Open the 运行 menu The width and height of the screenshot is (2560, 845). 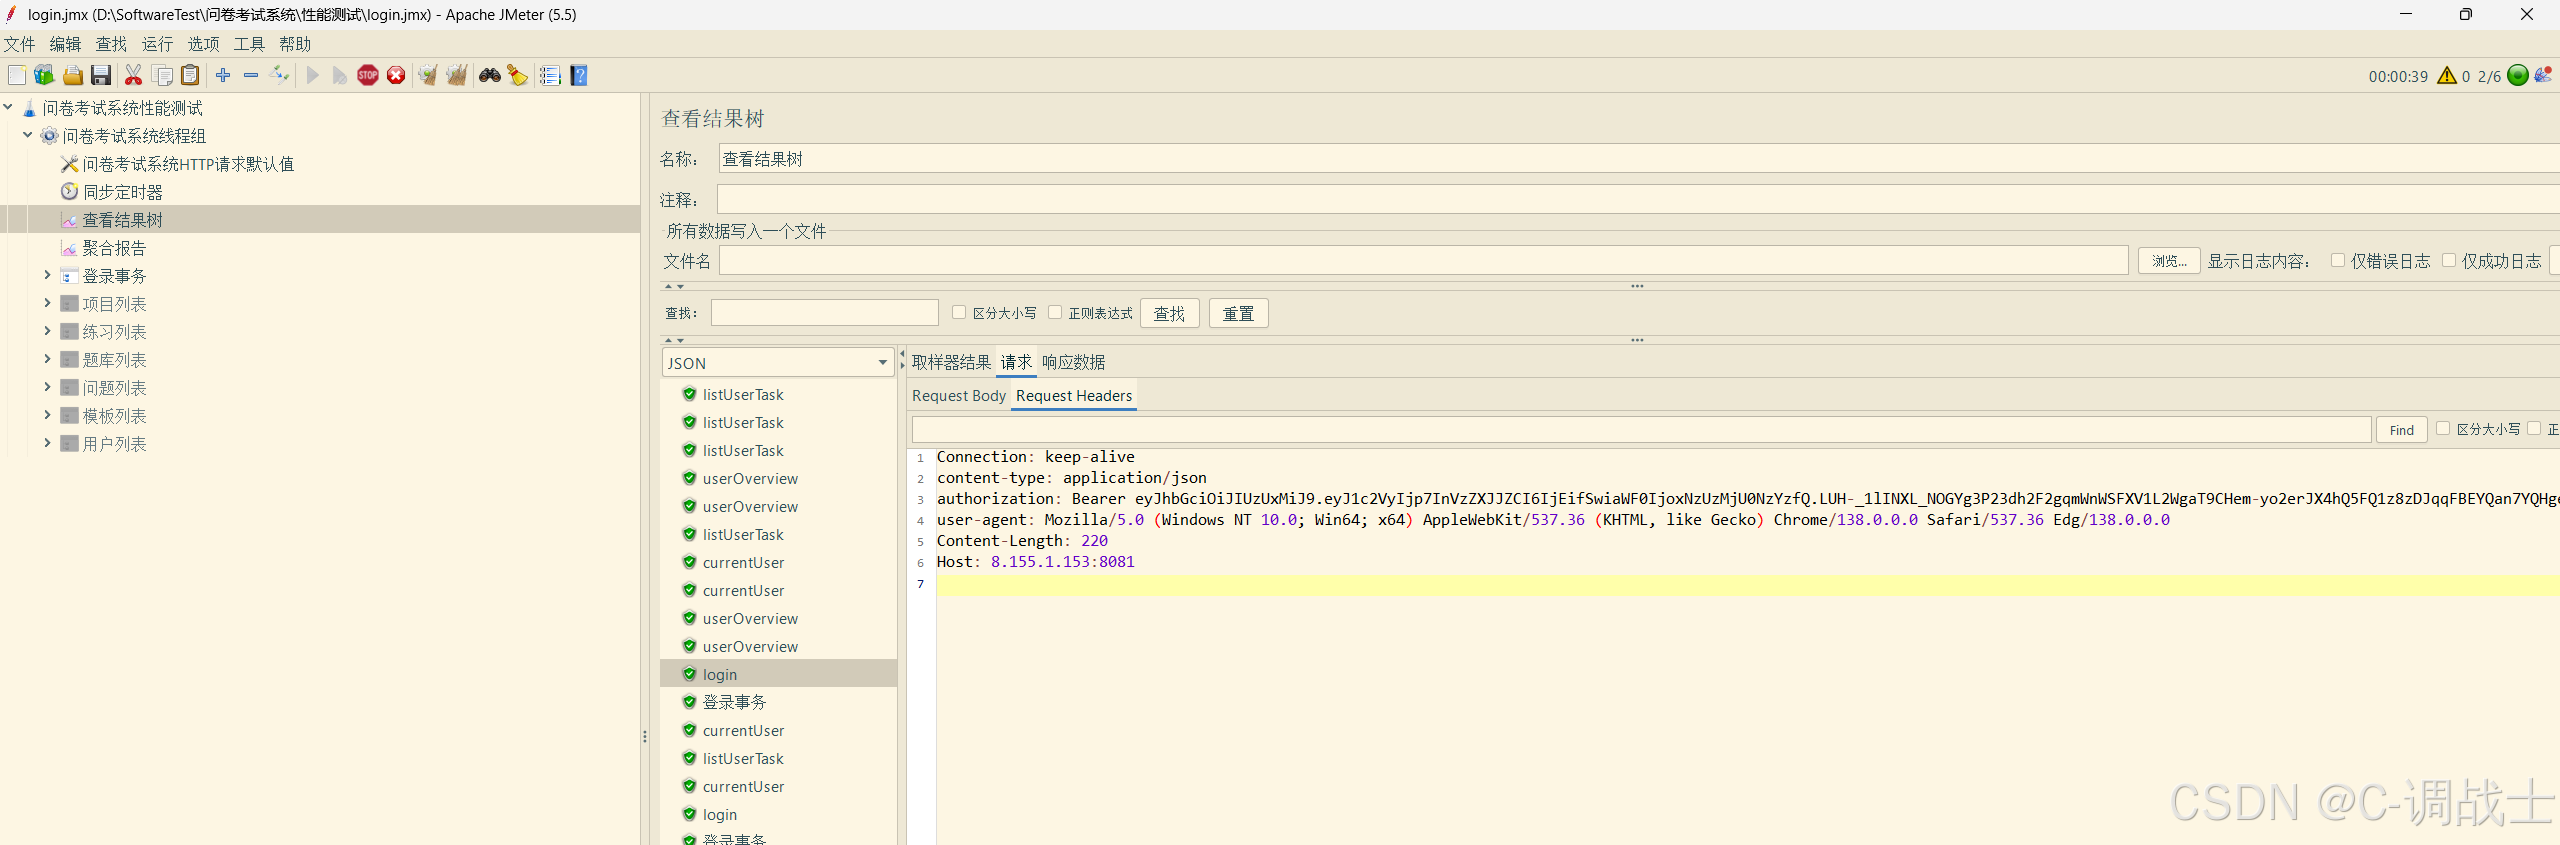point(157,44)
